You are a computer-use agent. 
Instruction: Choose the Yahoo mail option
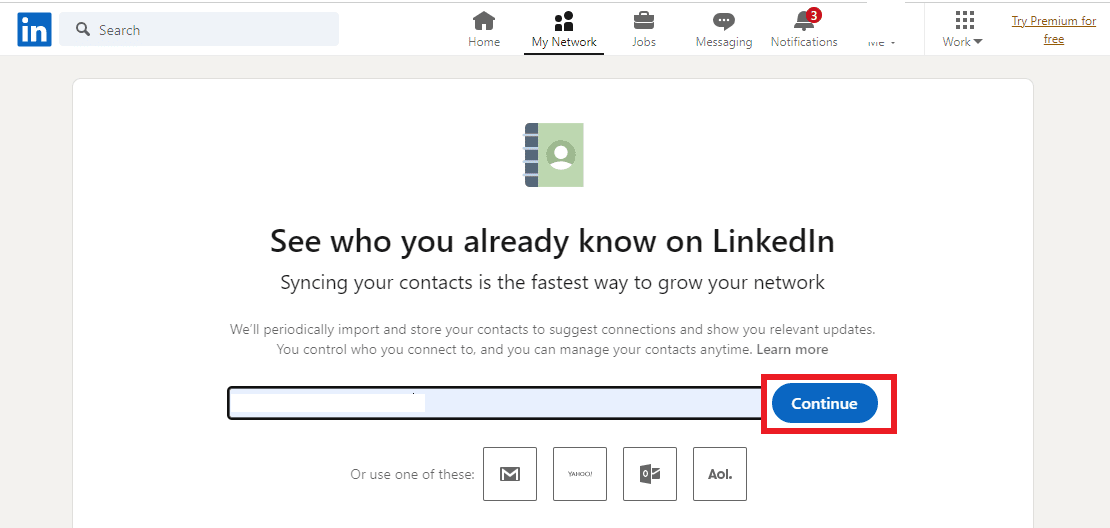click(580, 474)
